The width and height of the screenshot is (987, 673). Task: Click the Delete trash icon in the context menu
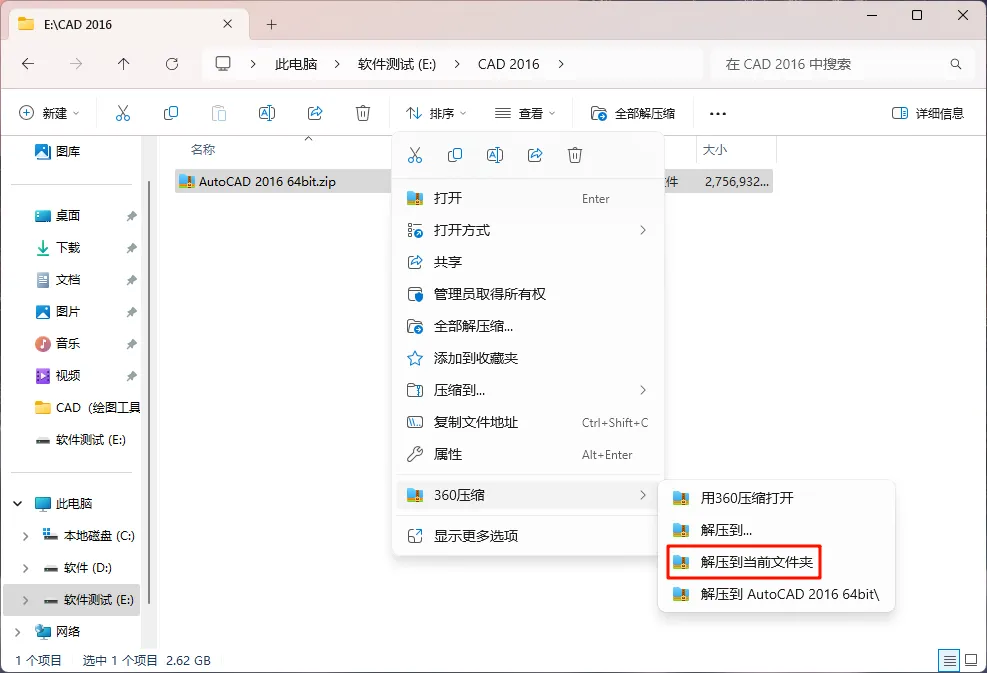point(575,155)
